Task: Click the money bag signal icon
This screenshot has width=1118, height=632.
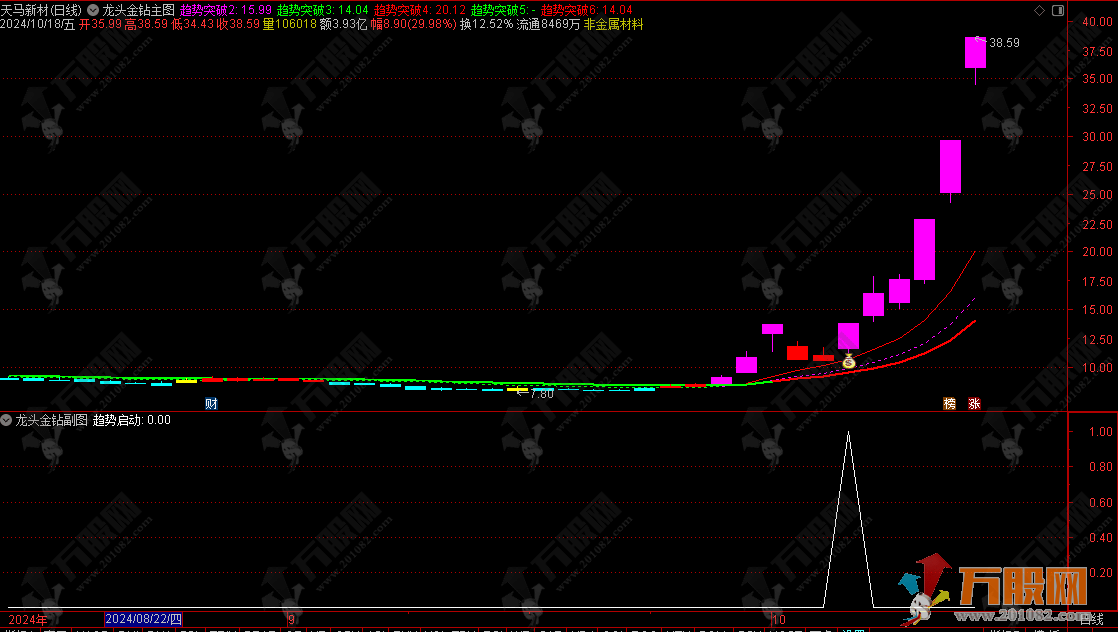Action: pyautogui.click(x=848, y=361)
